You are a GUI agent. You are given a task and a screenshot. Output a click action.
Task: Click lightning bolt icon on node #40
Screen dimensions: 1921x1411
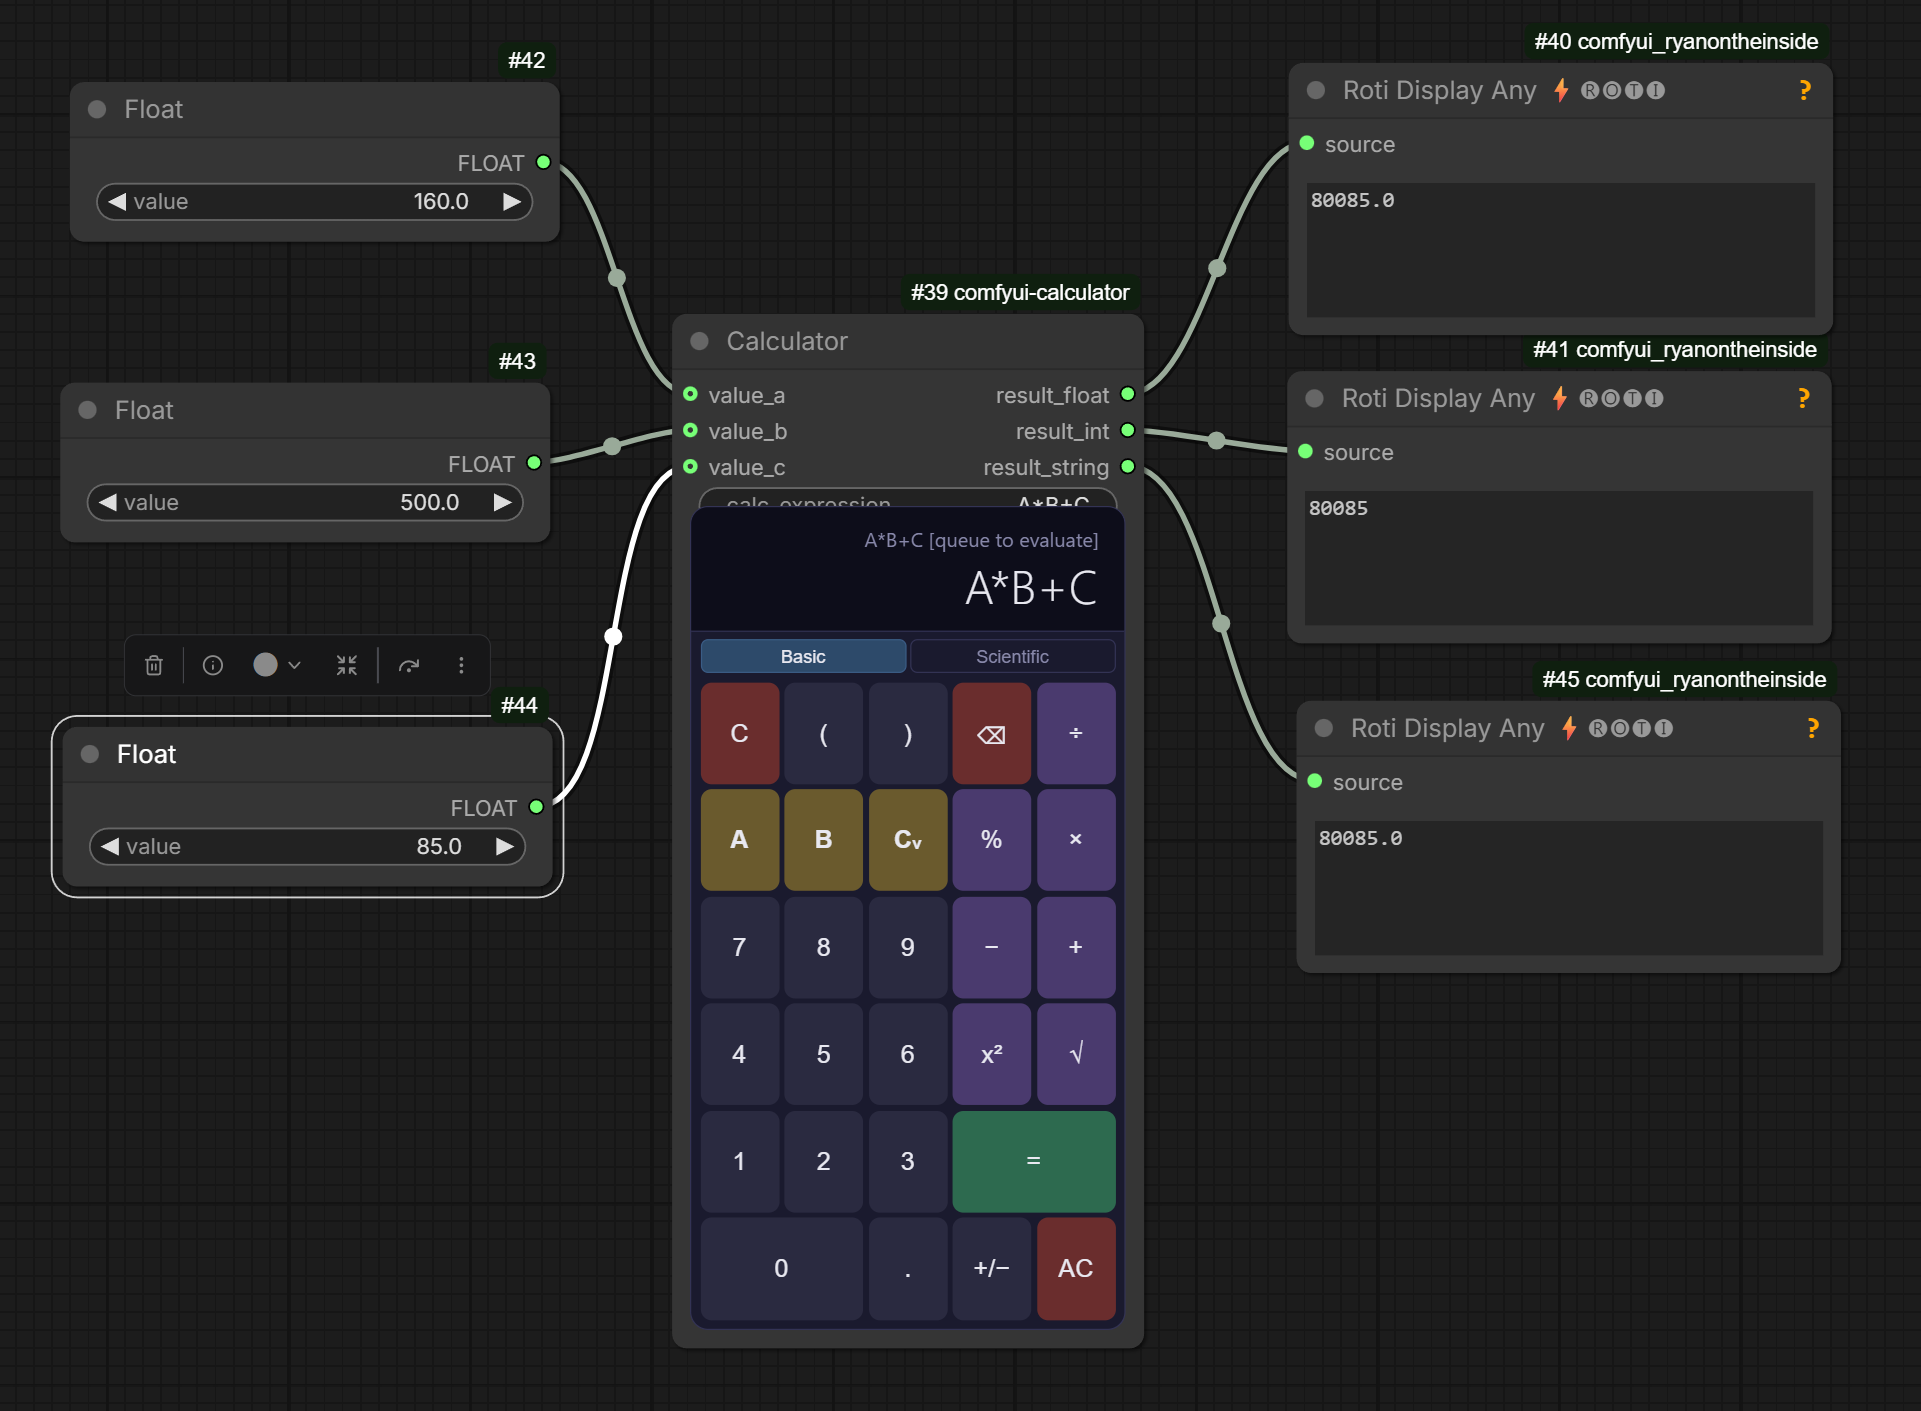(1561, 91)
